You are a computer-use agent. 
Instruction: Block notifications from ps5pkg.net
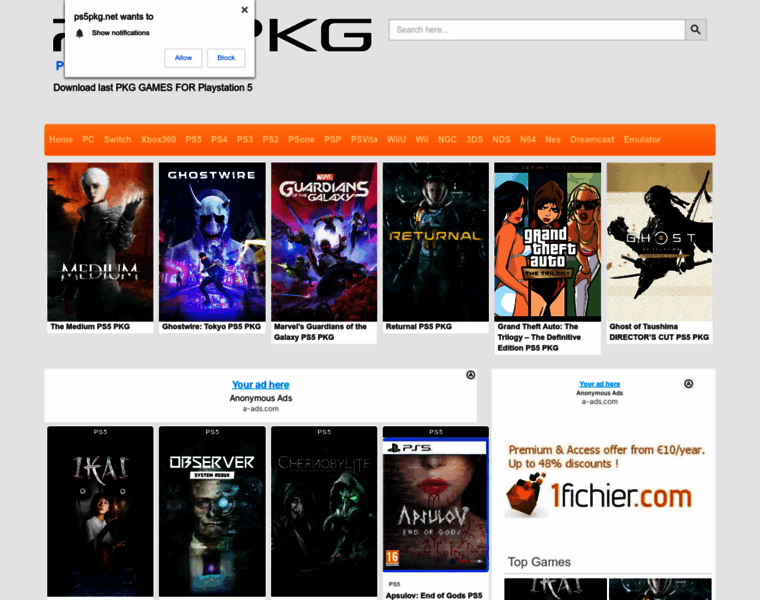[x=226, y=58]
